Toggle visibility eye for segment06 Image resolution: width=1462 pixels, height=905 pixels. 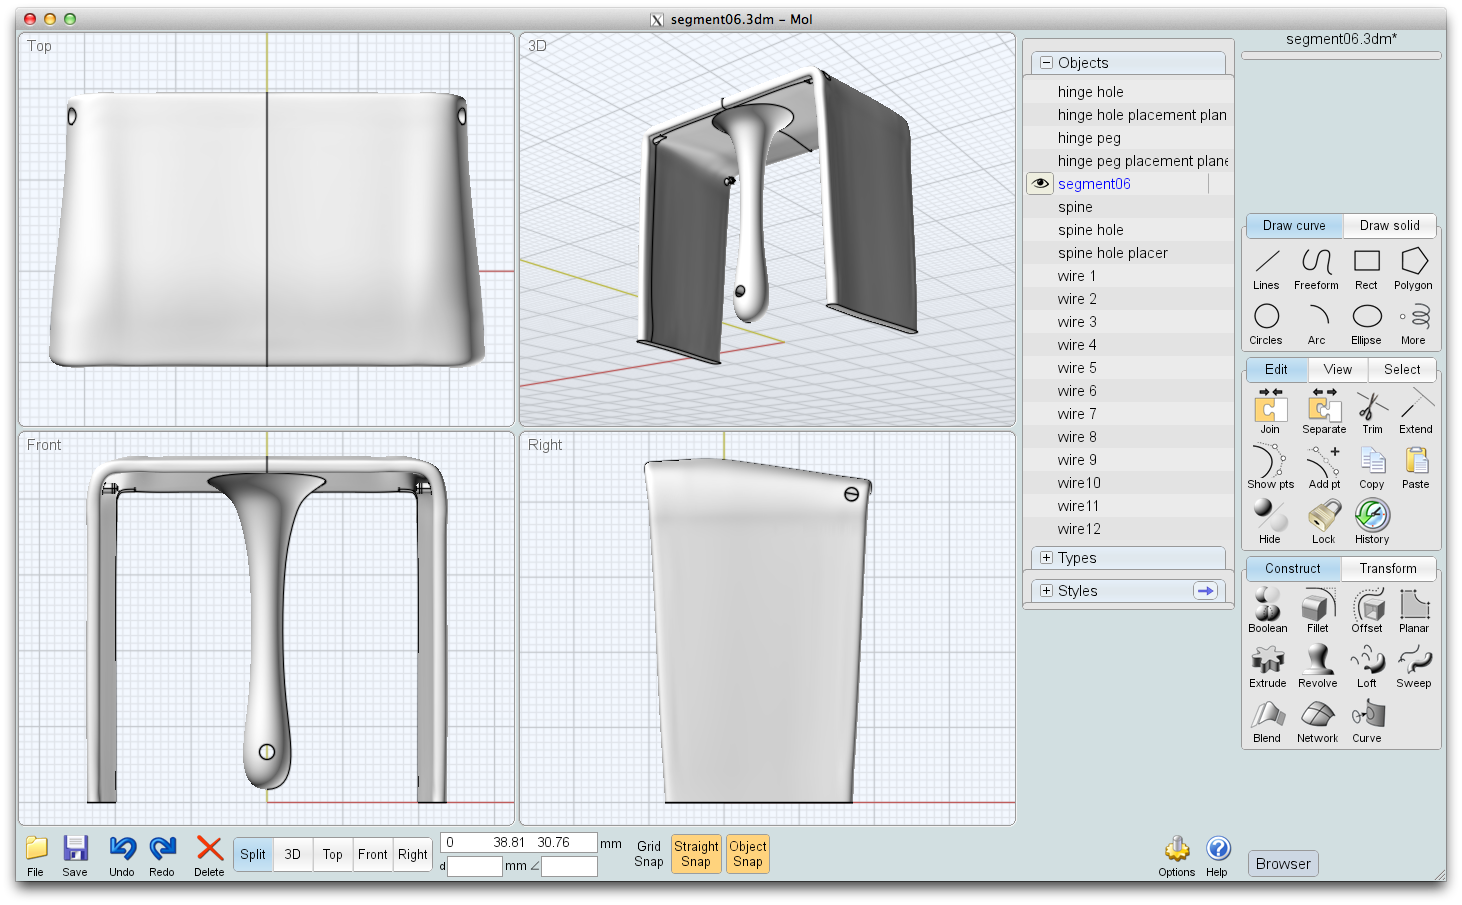point(1040,184)
